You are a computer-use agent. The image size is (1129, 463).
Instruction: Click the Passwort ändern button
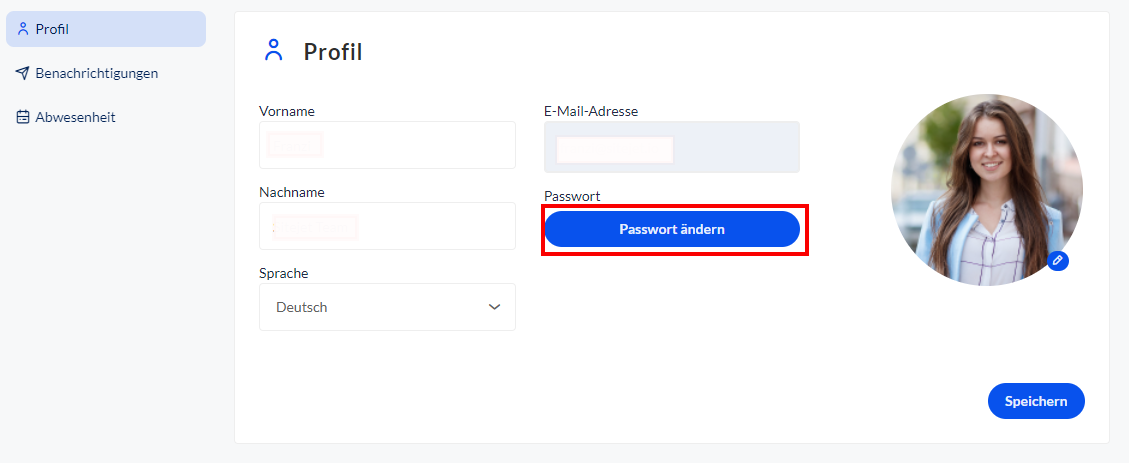(x=672, y=229)
